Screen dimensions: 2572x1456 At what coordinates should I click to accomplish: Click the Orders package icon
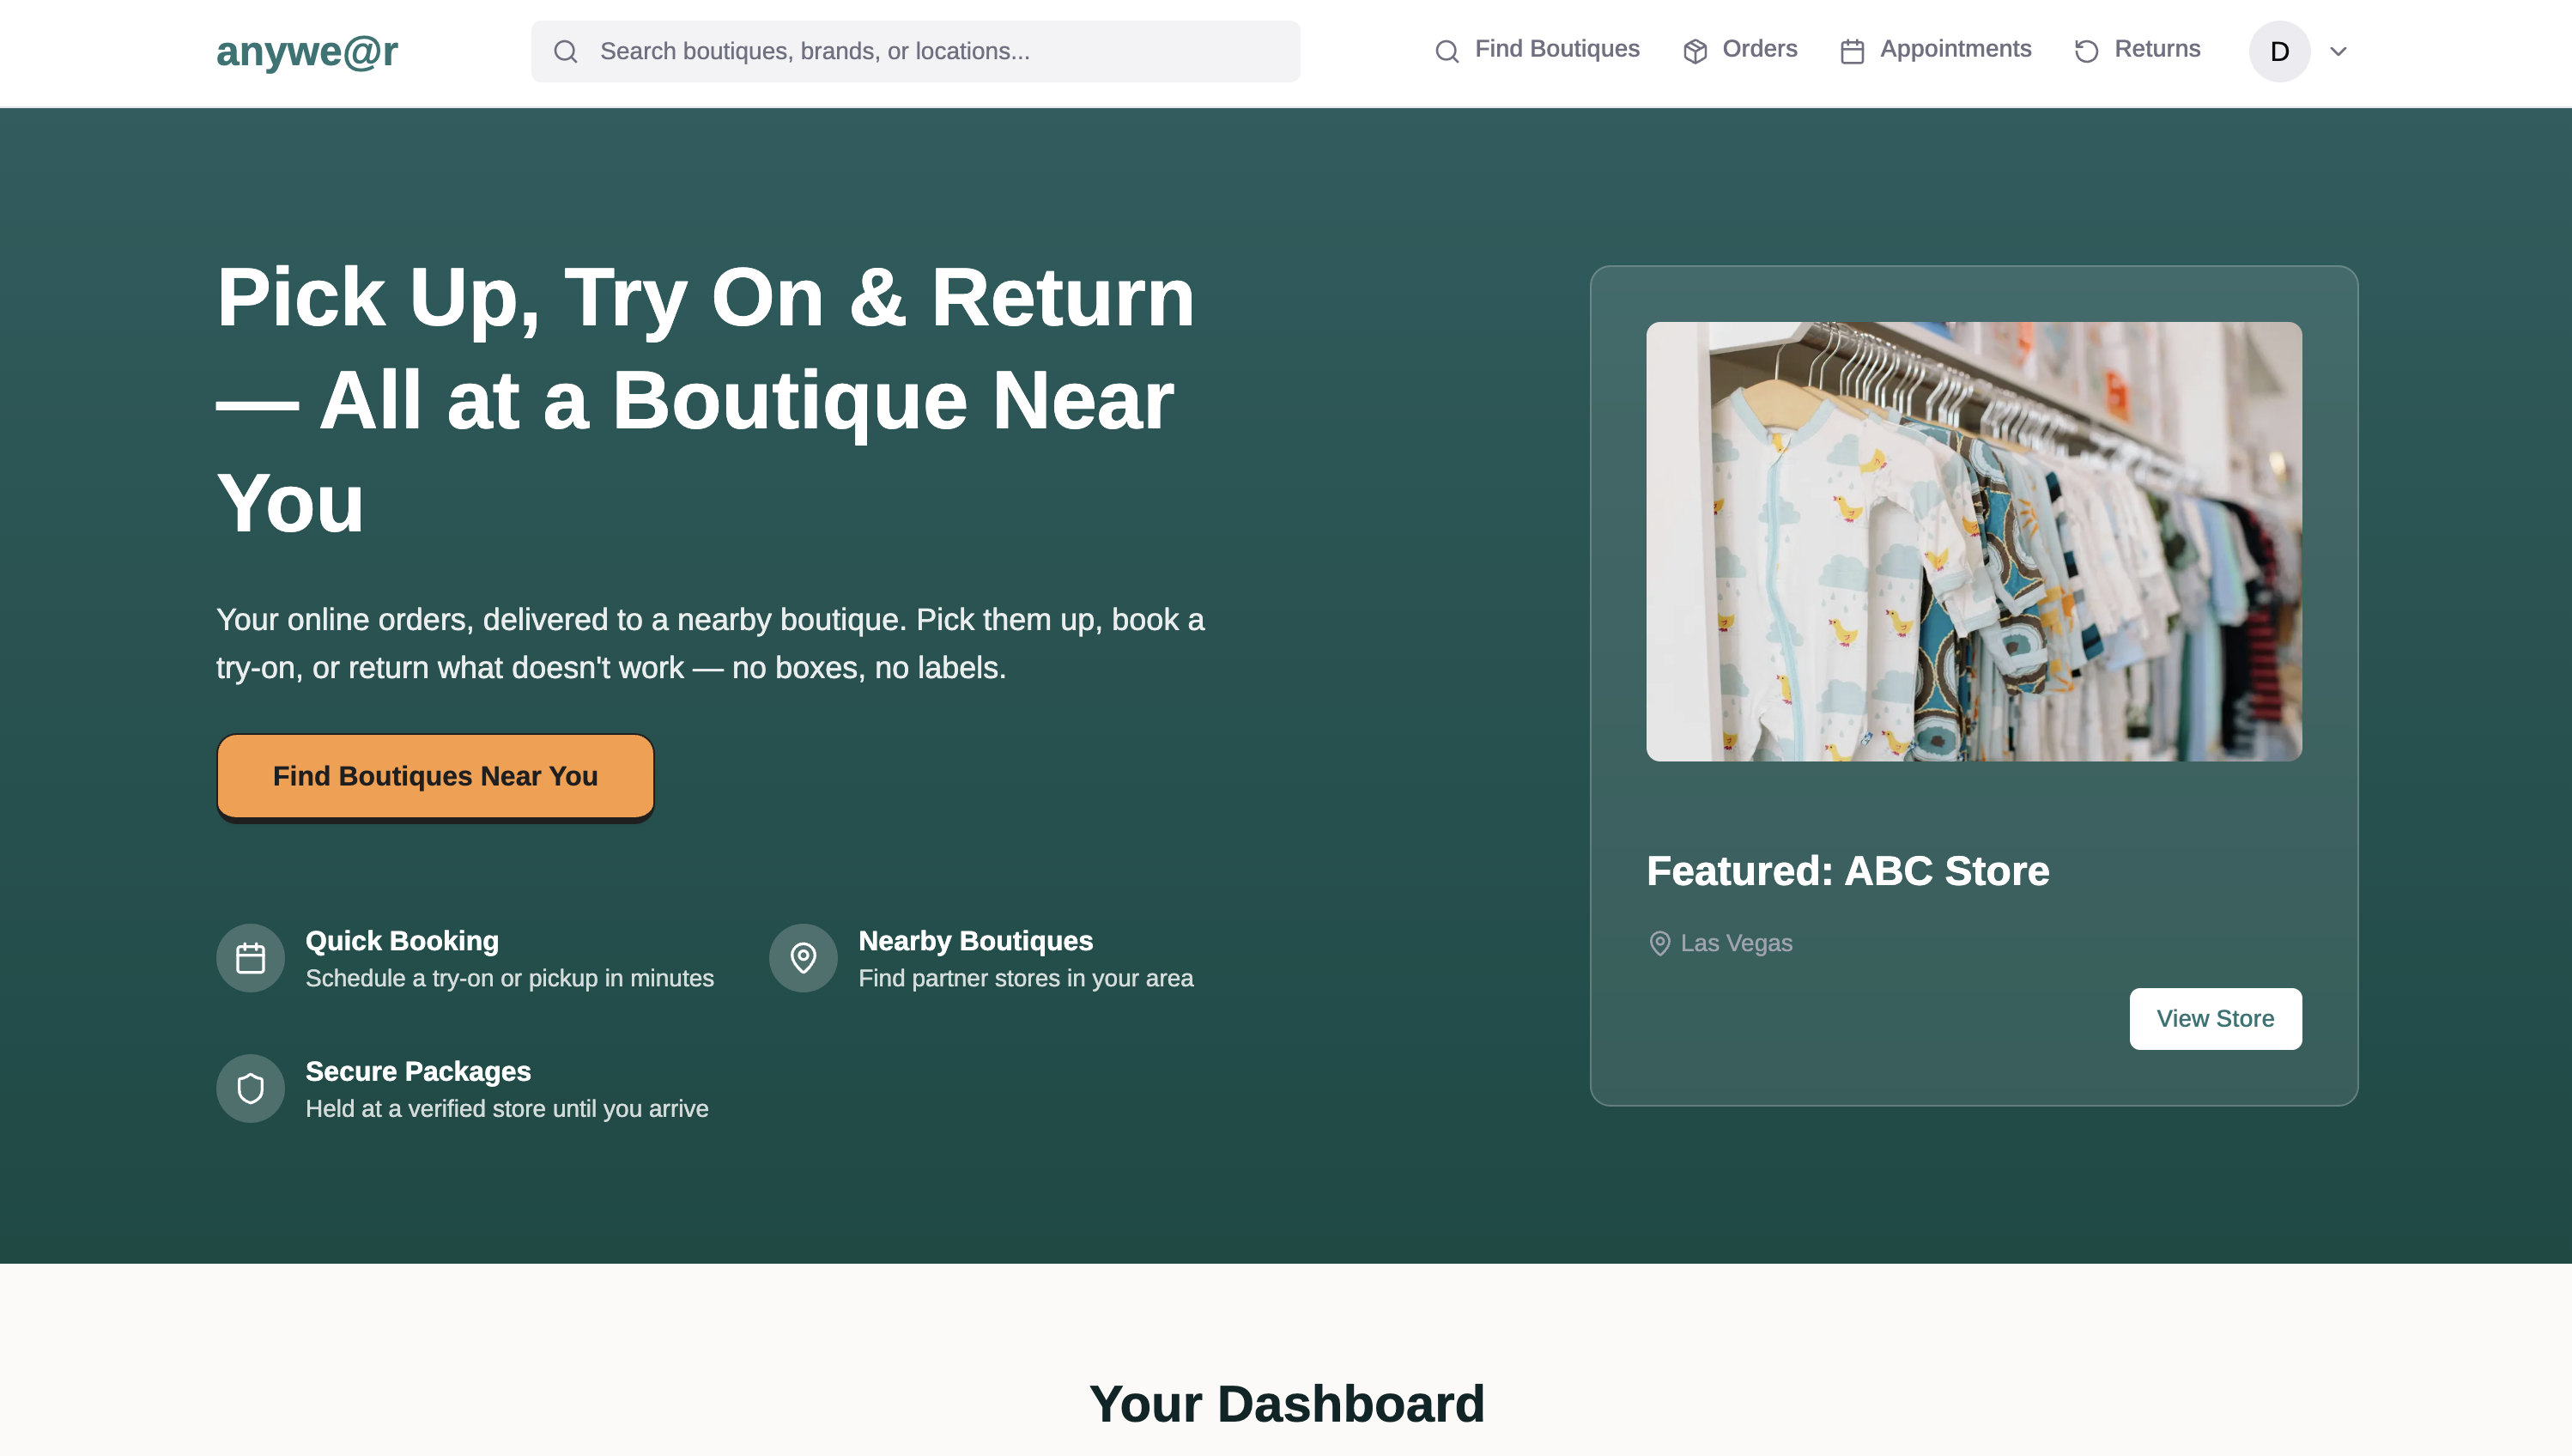click(1695, 51)
